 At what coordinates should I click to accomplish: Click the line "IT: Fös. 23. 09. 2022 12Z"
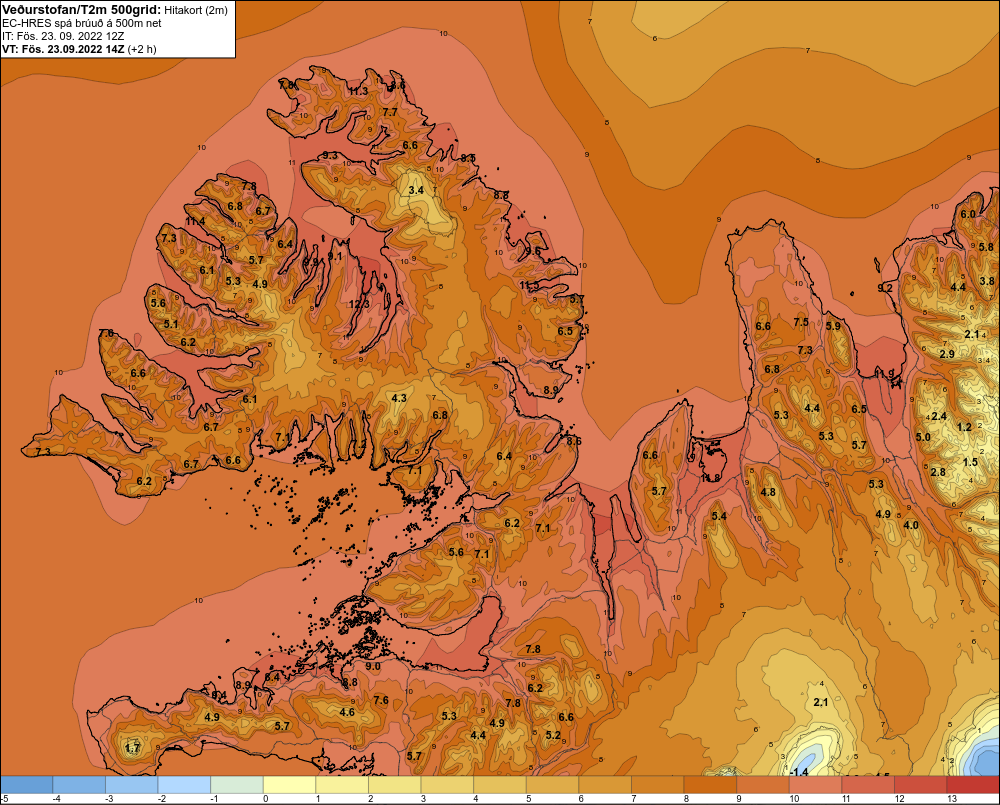coord(63,36)
